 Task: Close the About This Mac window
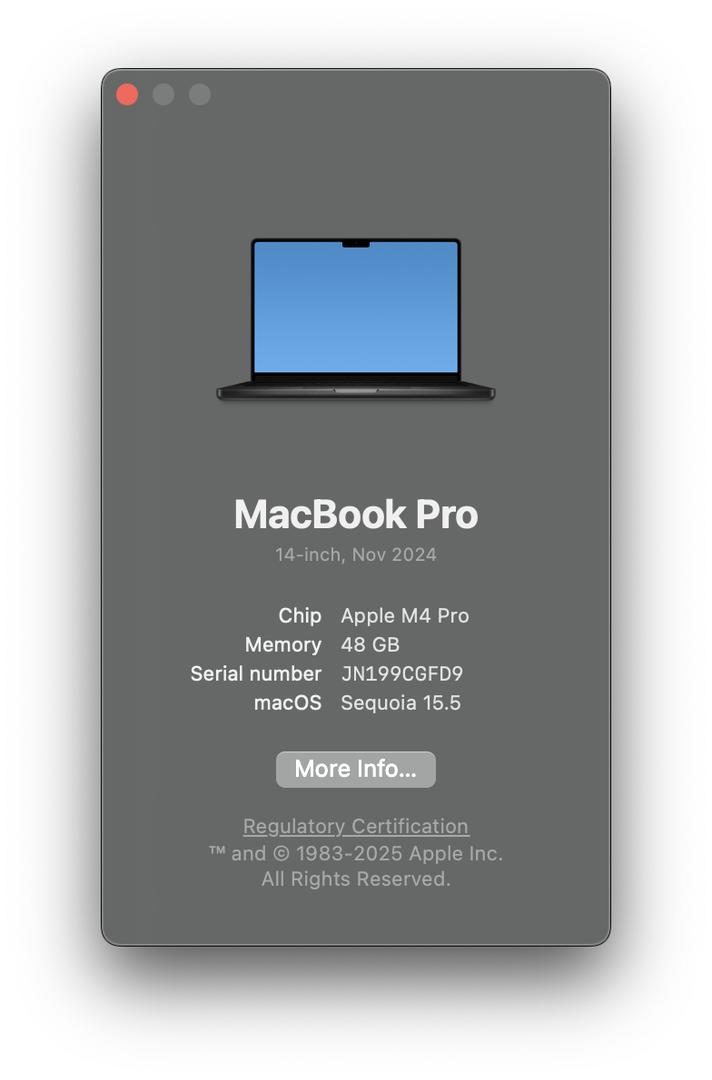(127, 94)
